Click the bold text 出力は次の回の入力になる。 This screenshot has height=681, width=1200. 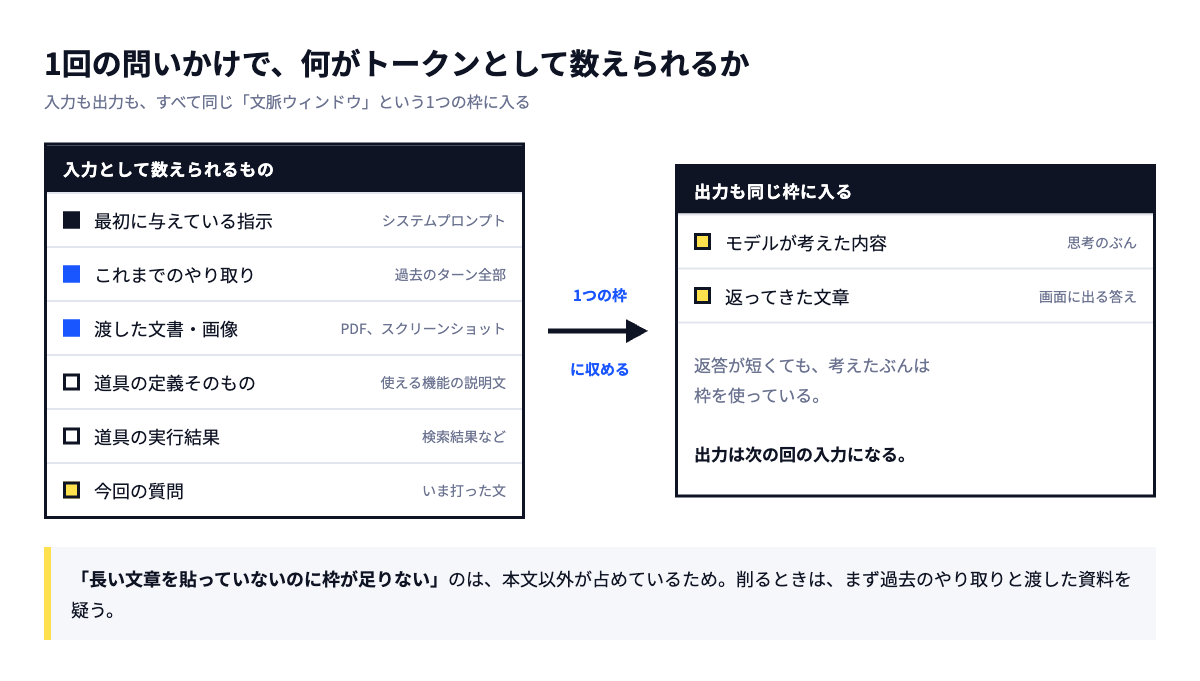tap(800, 456)
